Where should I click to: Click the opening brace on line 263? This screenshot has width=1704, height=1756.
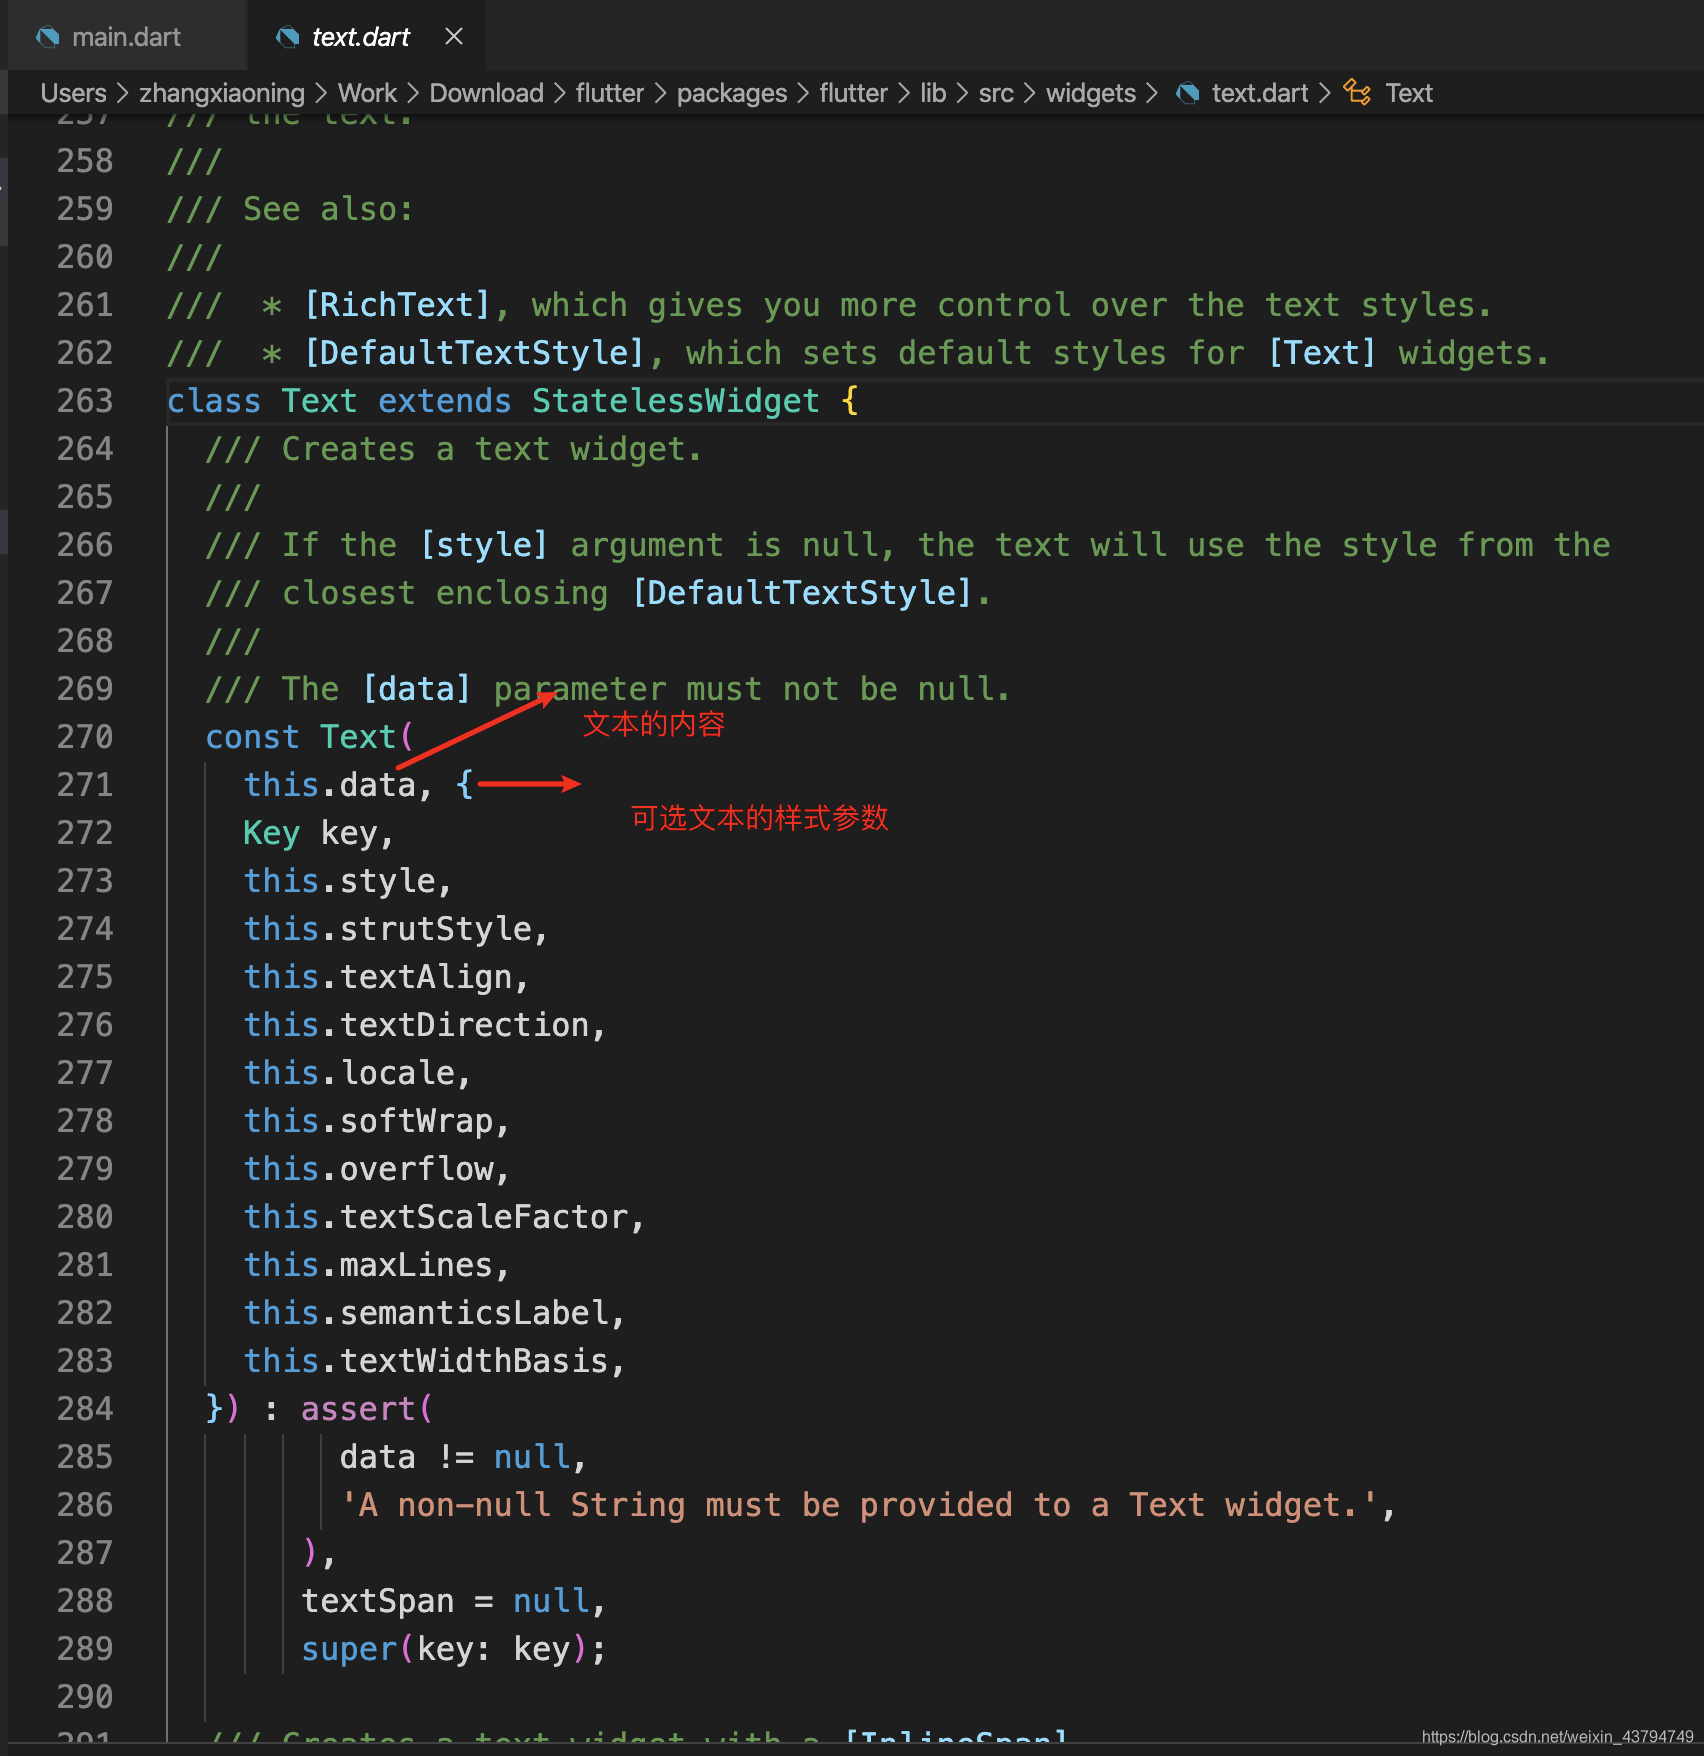pyautogui.click(x=850, y=401)
